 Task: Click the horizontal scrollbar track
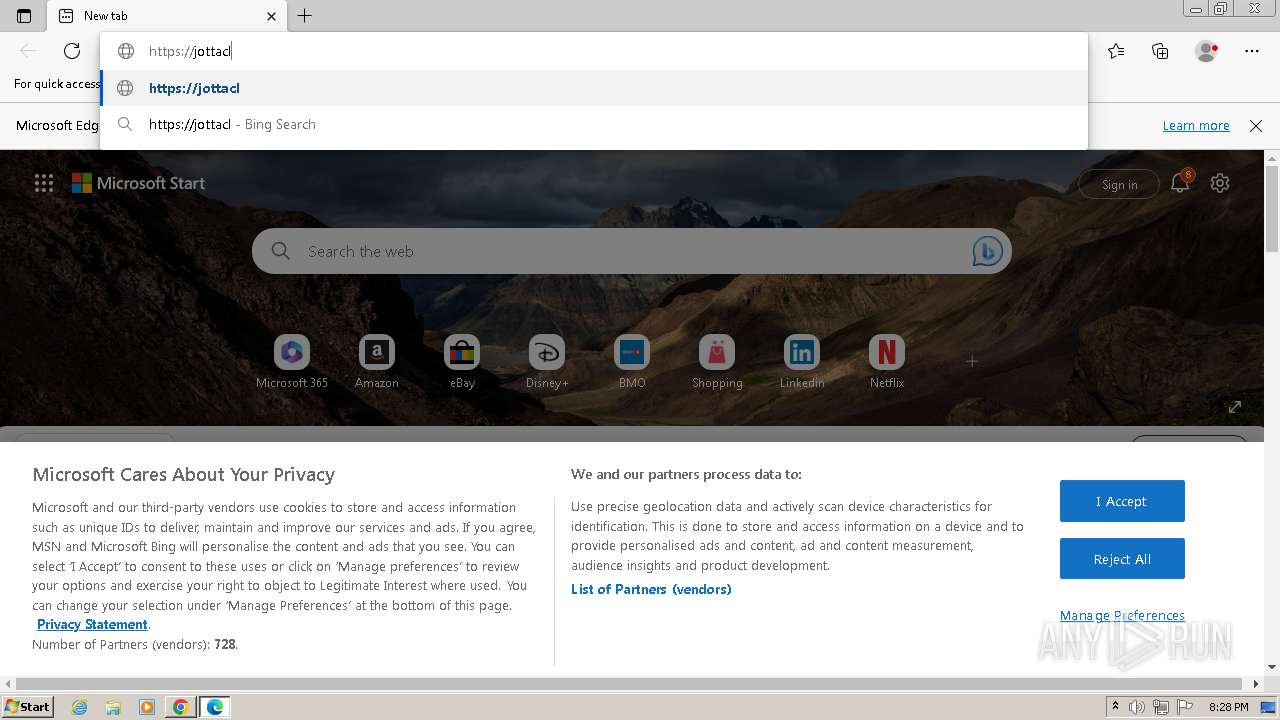point(628,684)
